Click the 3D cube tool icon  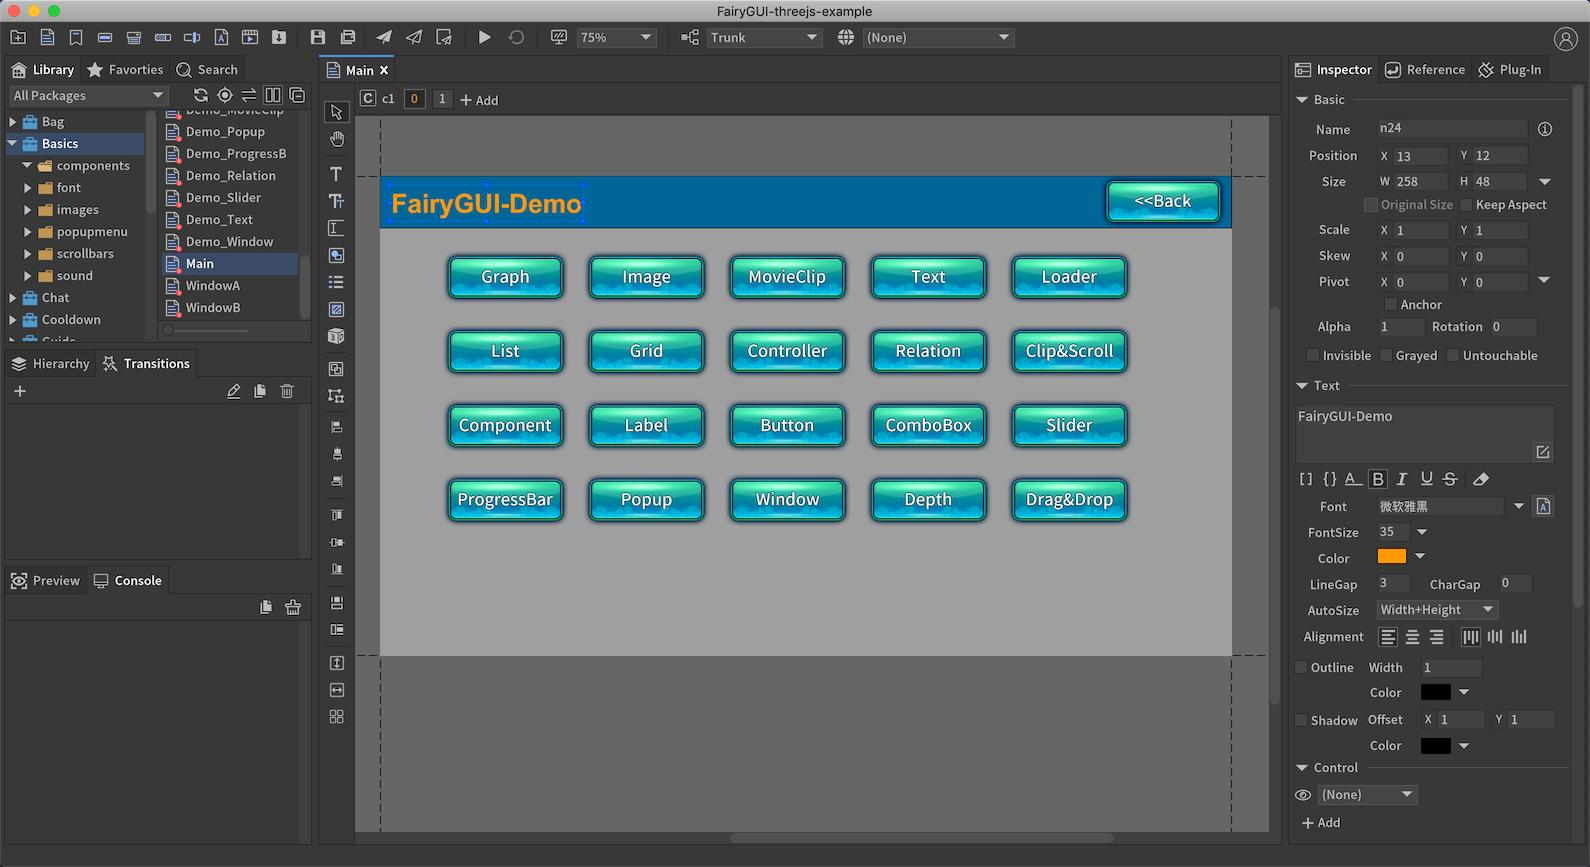coord(336,336)
